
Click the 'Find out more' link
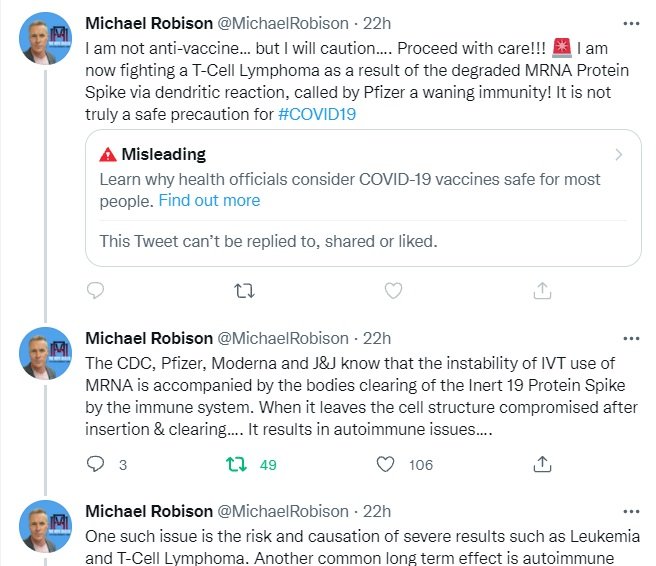point(209,200)
